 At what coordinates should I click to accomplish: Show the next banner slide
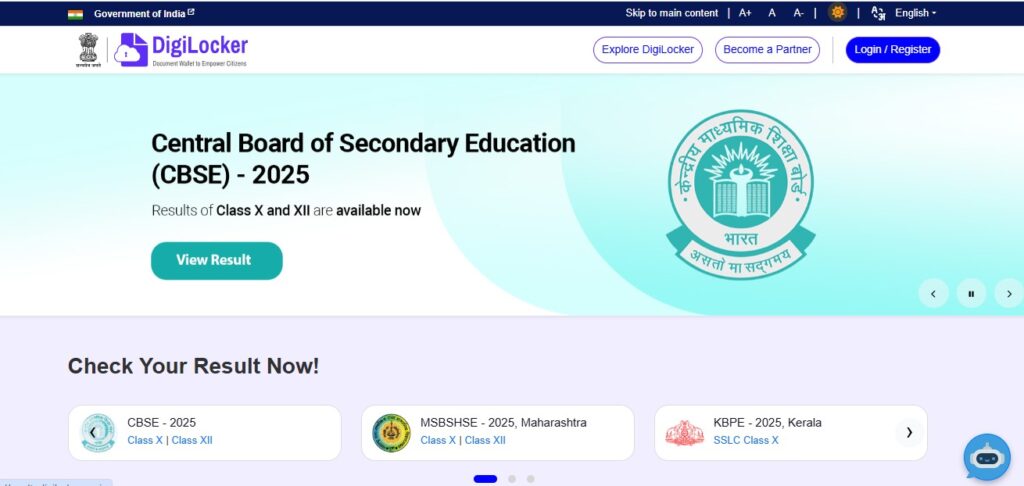click(x=1009, y=294)
